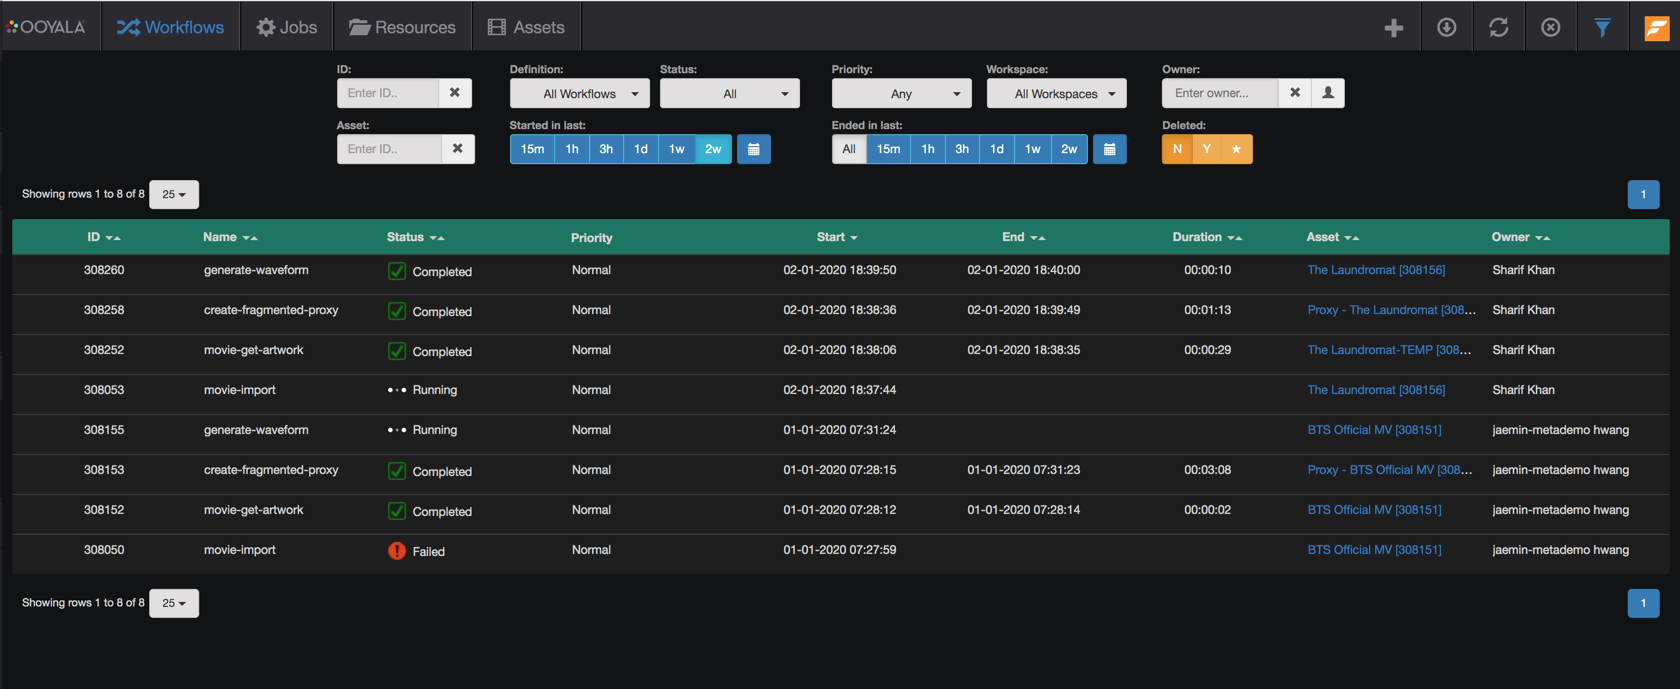
Task: Open the Priority Any dropdown
Action: [901, 94]
